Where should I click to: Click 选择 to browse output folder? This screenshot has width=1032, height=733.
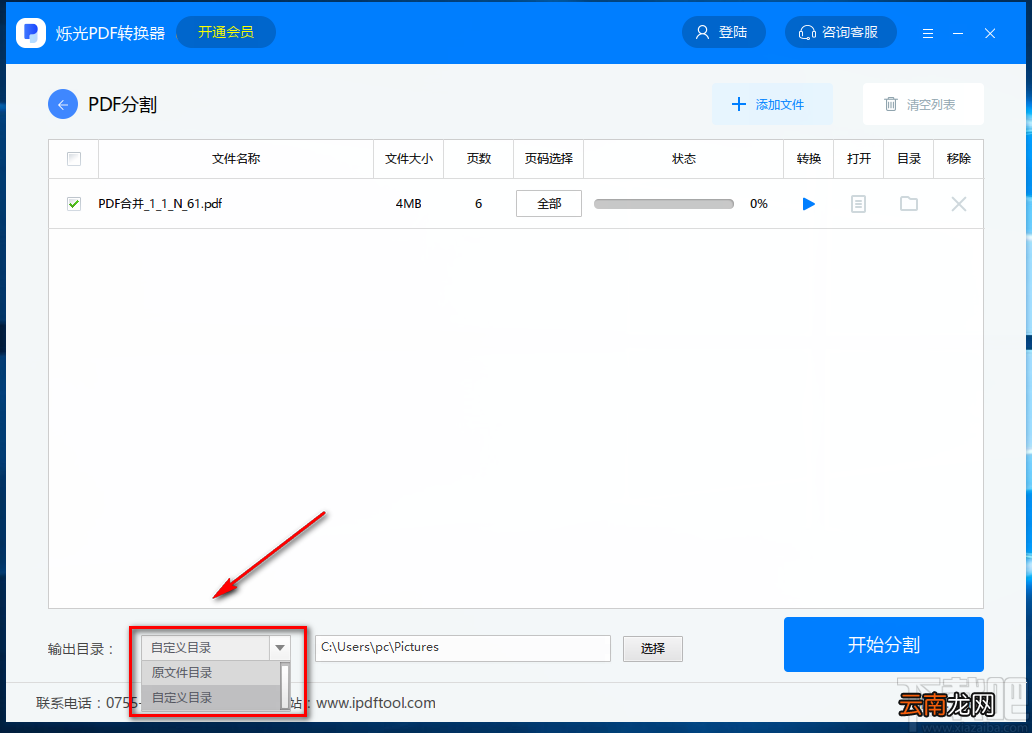pos(653,649)
